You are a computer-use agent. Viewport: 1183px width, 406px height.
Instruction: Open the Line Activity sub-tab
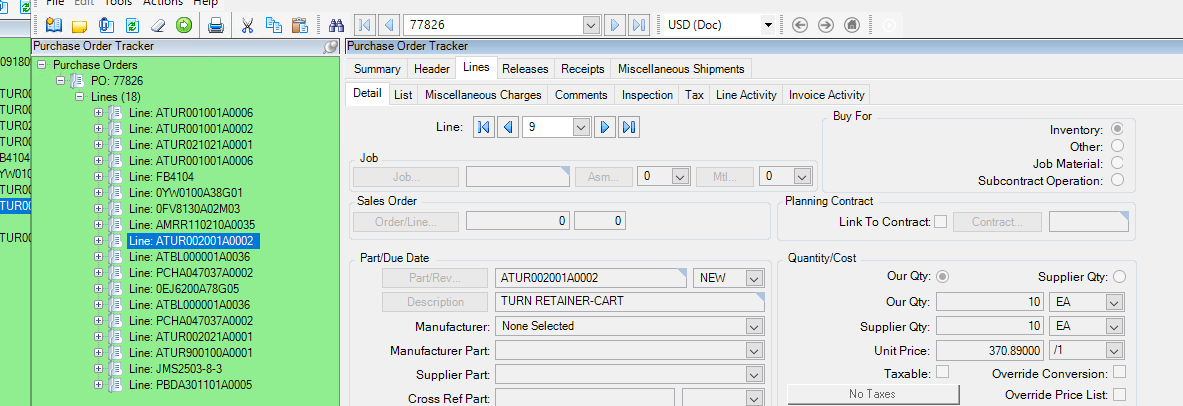tap(746, 95)
